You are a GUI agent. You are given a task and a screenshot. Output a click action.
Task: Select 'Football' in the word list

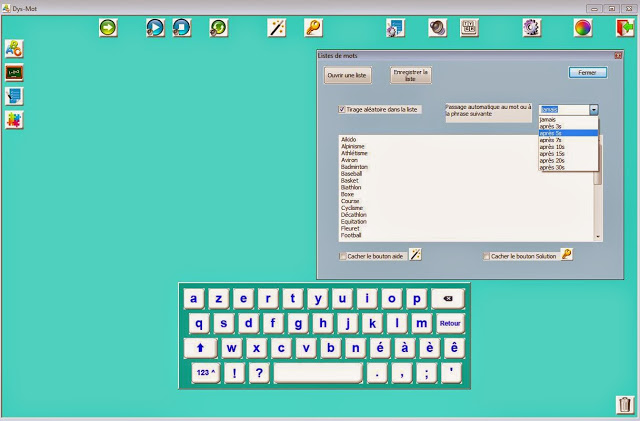coord(353,235)
